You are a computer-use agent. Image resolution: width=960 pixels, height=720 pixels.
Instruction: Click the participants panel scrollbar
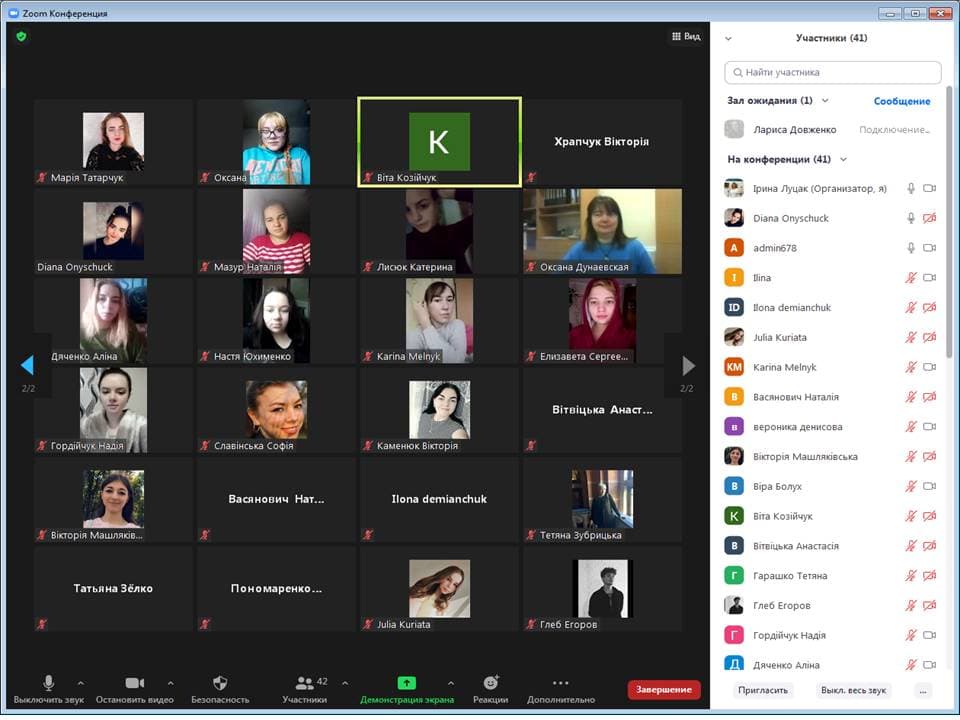point(950,220)
